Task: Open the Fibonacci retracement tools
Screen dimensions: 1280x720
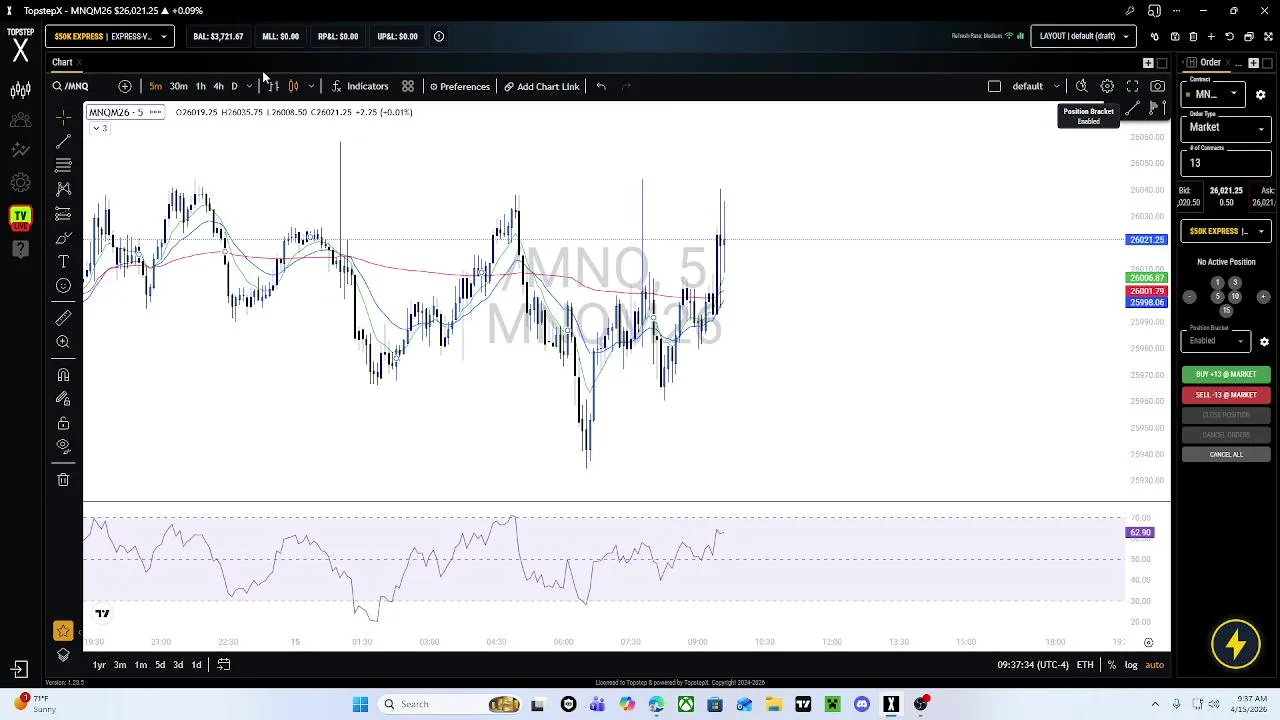Action: pyautogui.click(x=63, y=165)
